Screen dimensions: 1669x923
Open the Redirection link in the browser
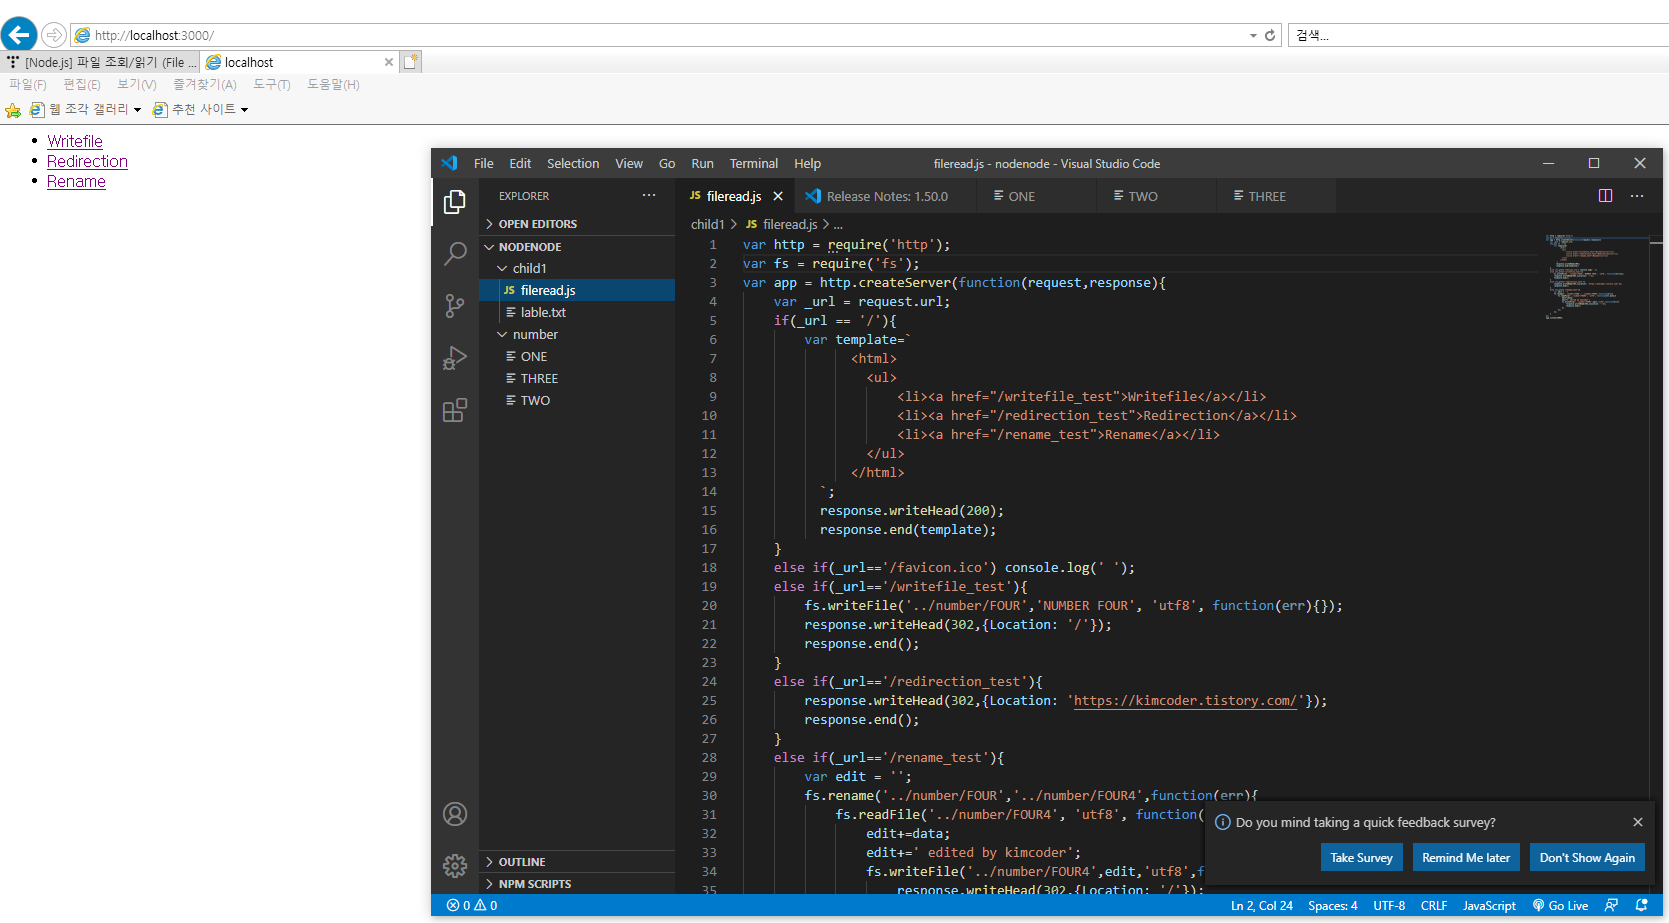coord(87,161)
